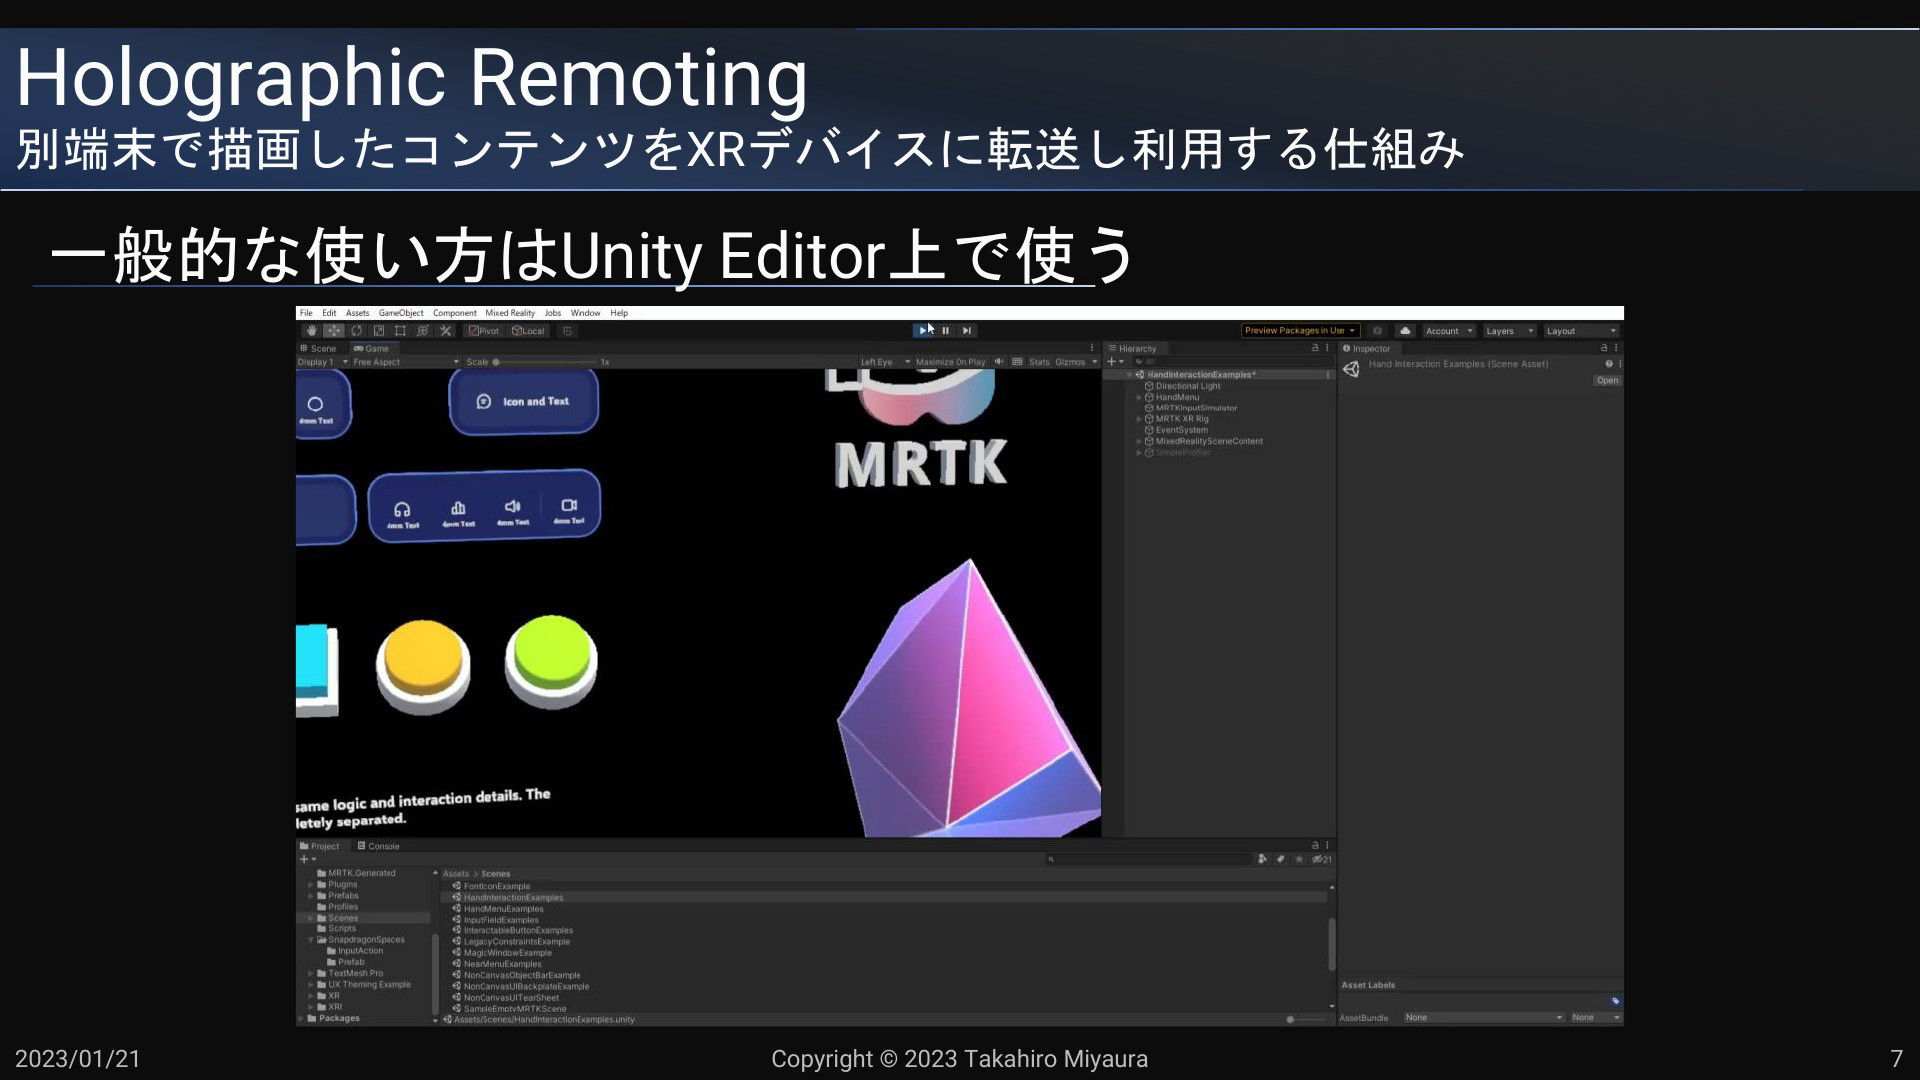Click the Unity scene asset icon in Inspector
Viewport: 1920px width, 1080px height.
tap(1351, 369)
